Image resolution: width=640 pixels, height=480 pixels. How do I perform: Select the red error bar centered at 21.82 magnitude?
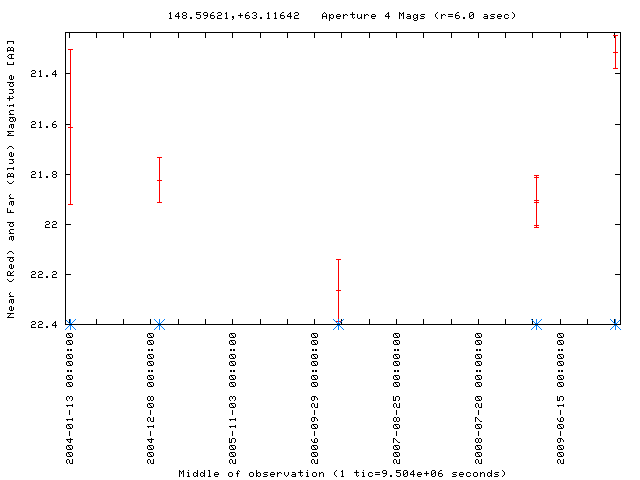160,180
